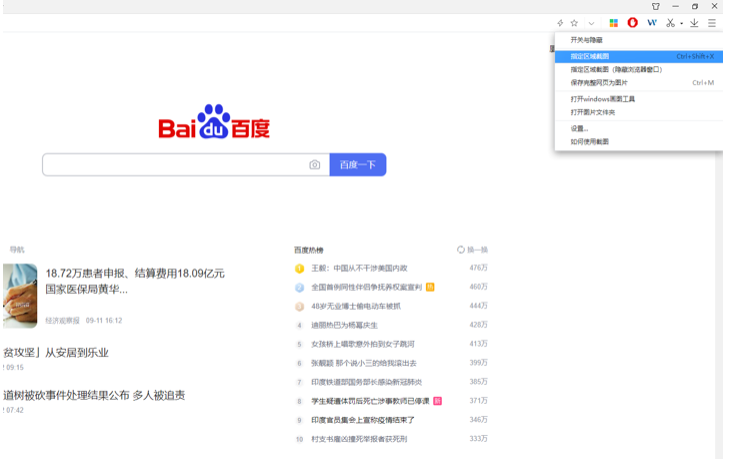Viewport: 730px width, 462px height.
Task: Click the Baidu logo
Action: pyautogui.click(x=214, y=122)
